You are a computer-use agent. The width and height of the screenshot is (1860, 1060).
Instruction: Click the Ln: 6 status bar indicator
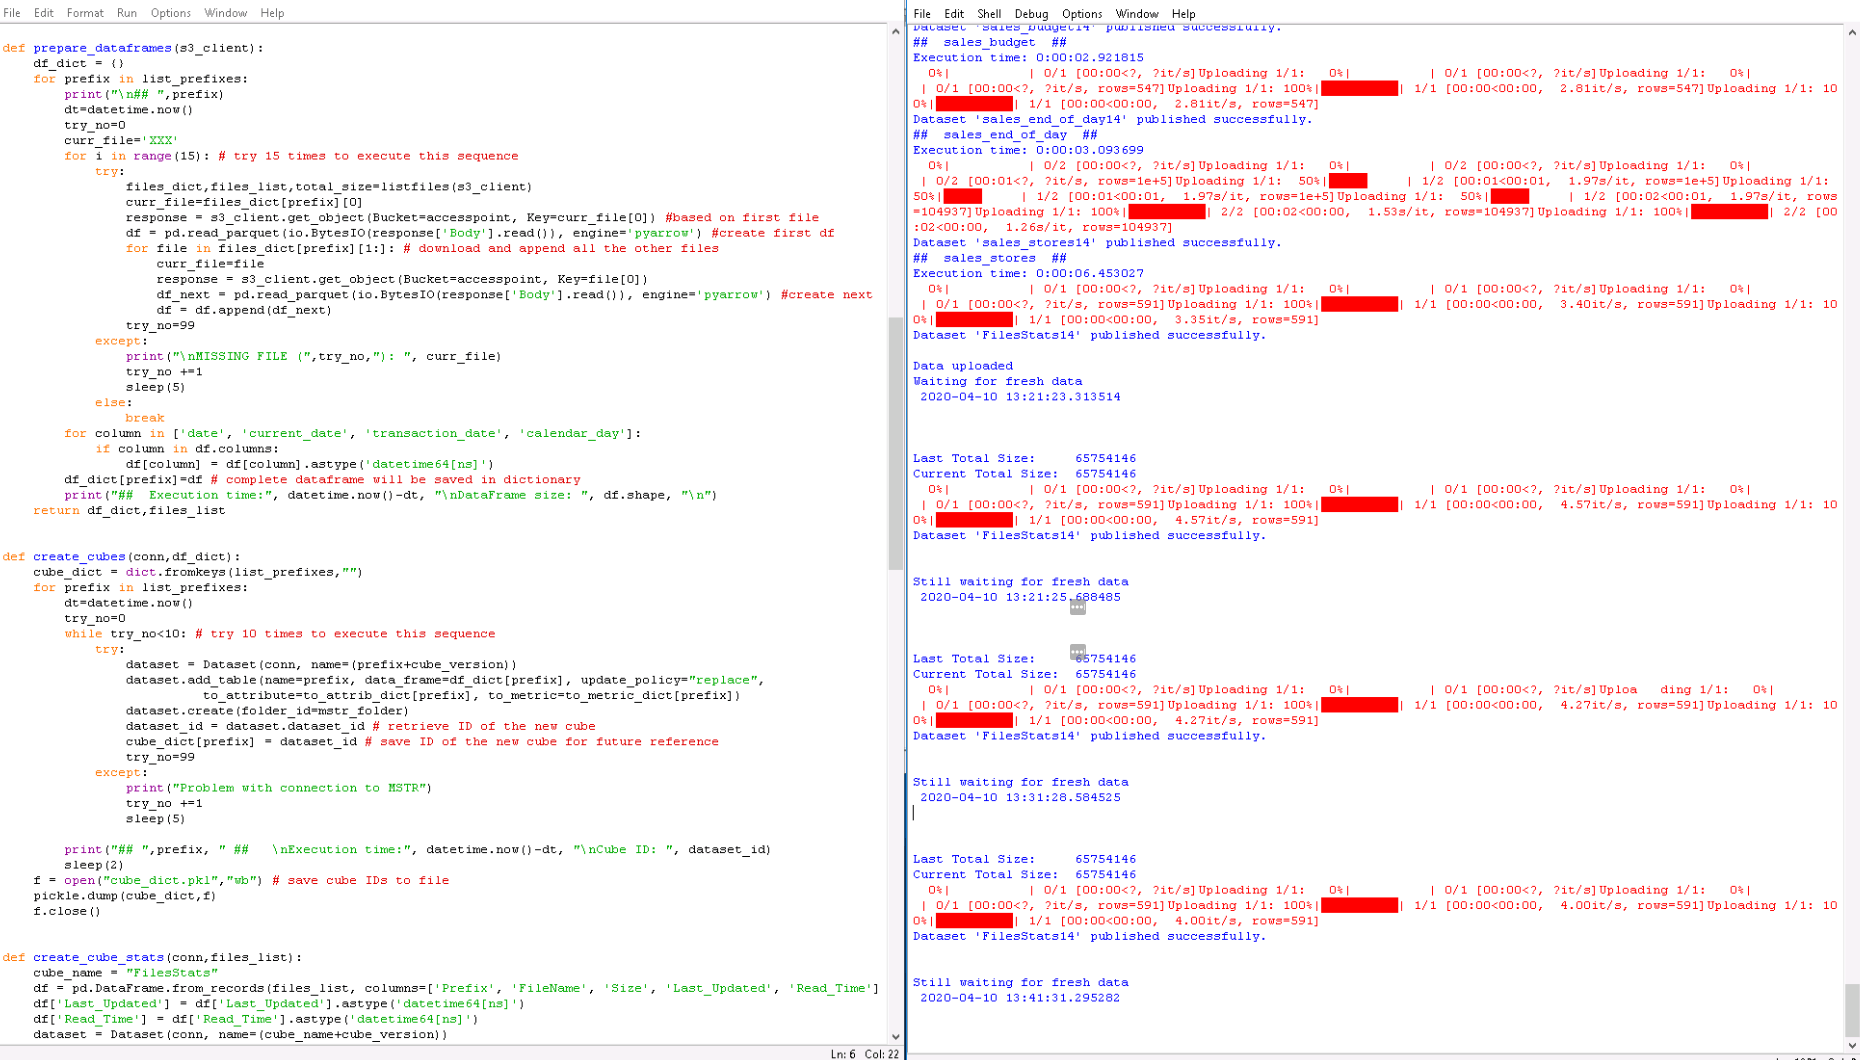842,1054
